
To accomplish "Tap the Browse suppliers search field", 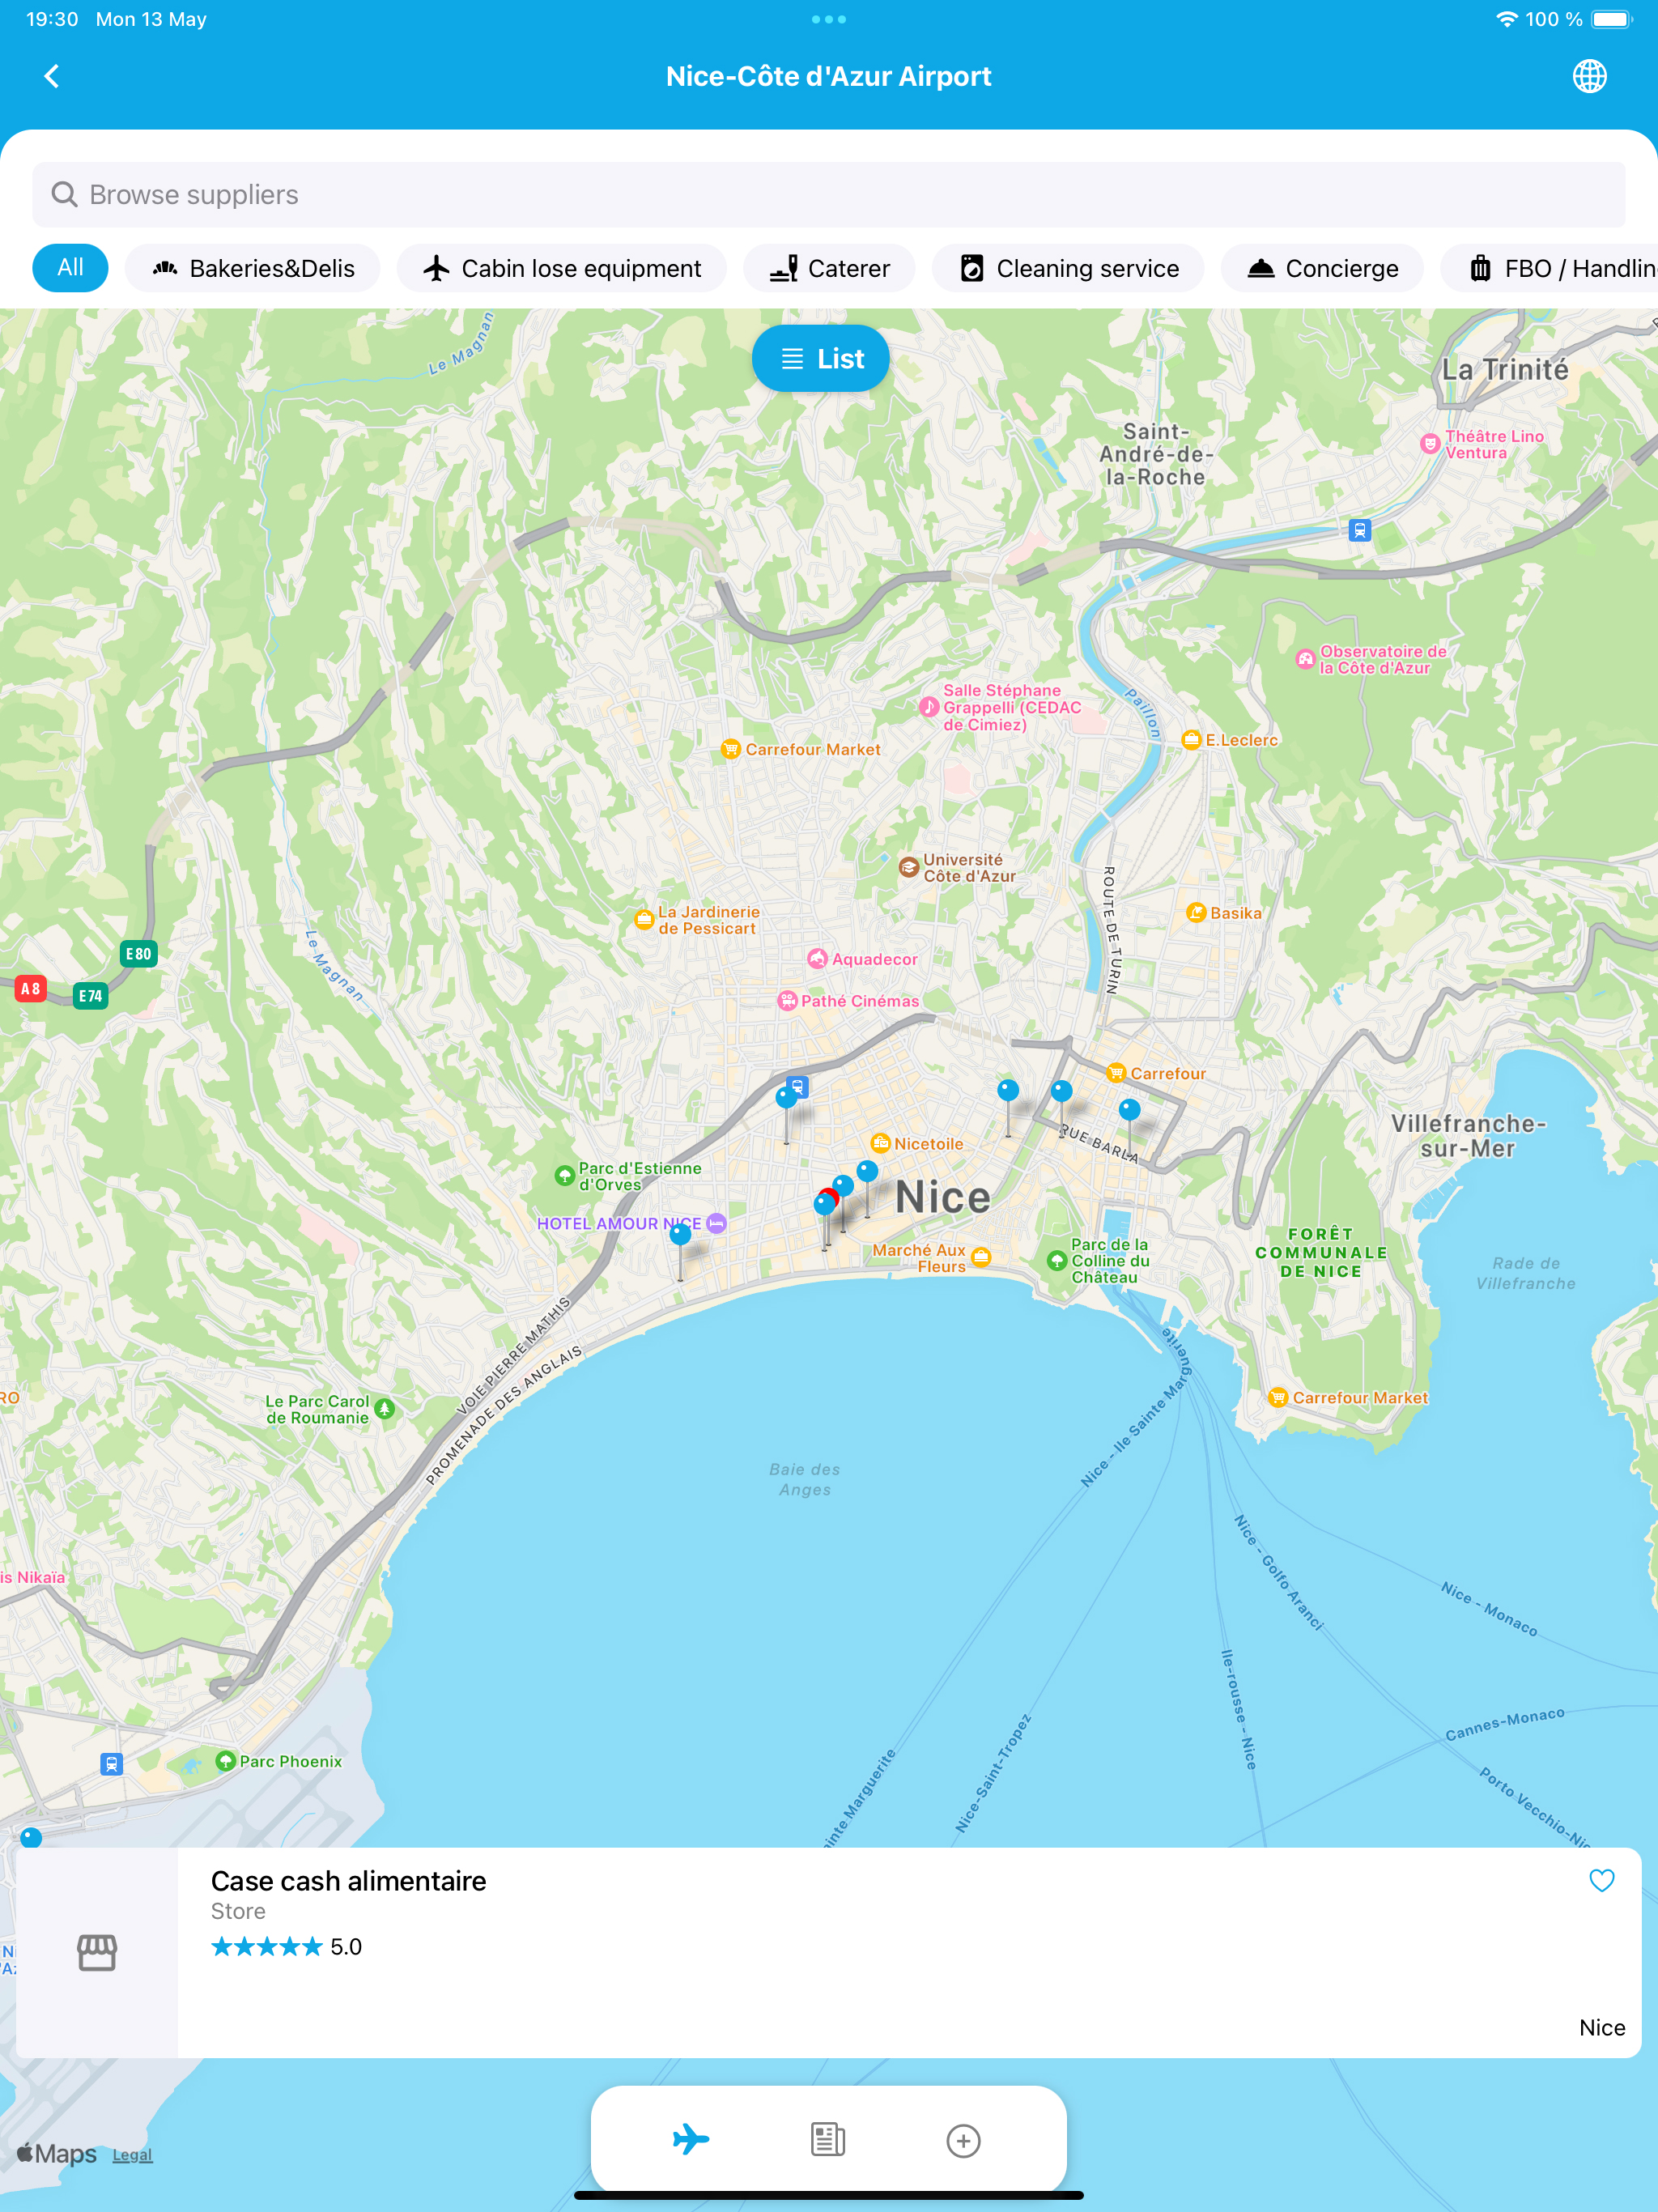I will (x=828, y=194).
